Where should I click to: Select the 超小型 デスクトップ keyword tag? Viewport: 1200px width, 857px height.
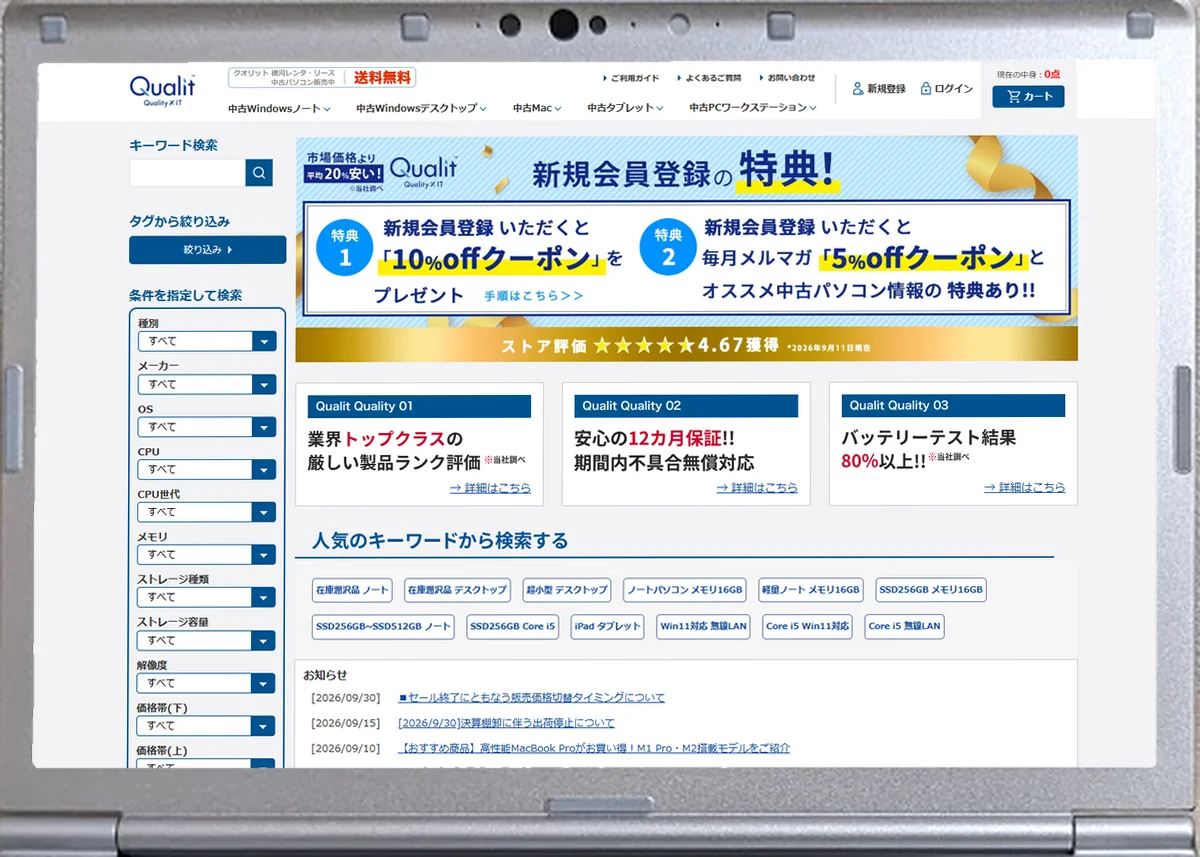[567, 590]
